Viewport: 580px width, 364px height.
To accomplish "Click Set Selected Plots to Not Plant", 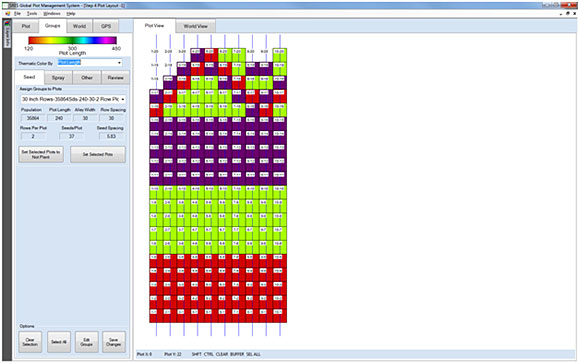I will (x=41, y=154).
